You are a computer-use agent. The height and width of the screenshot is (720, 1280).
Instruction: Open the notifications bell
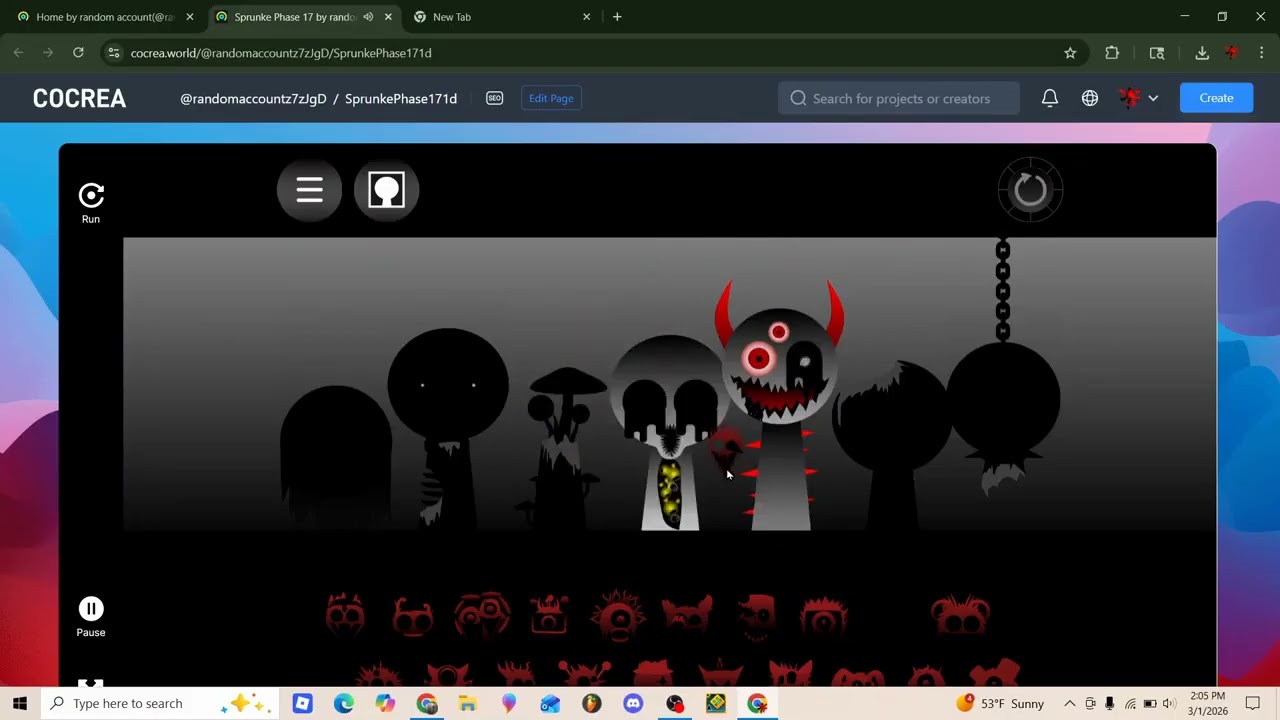click(x=1050, y=98)
